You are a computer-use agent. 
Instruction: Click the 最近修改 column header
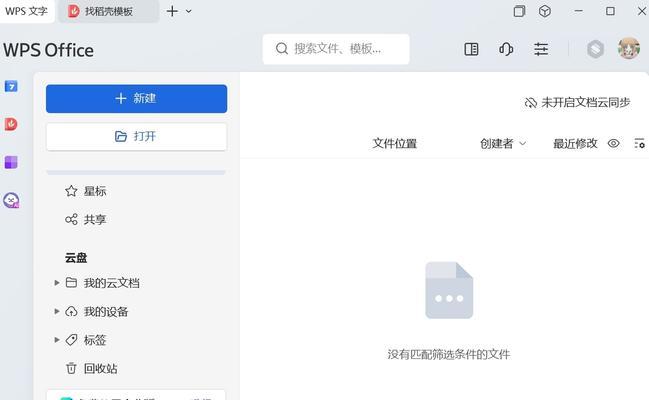pos(575,144)
